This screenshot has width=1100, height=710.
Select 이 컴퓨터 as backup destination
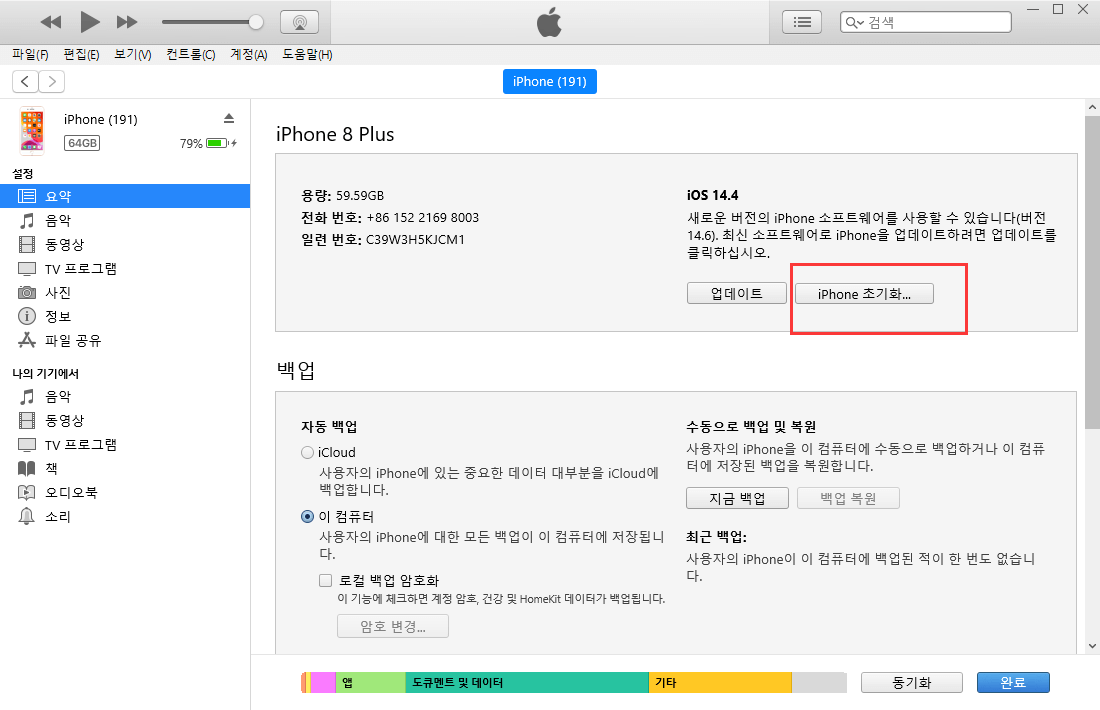pos(307,517)
